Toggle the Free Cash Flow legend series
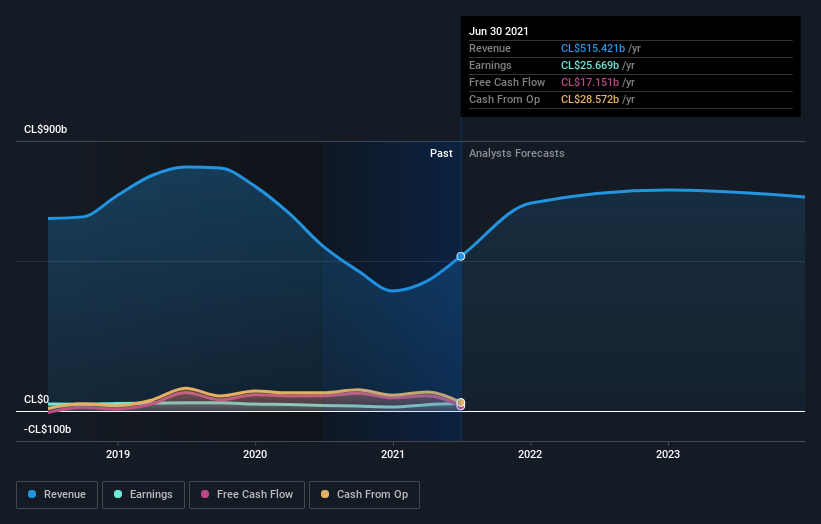 [x=247, y=495]
